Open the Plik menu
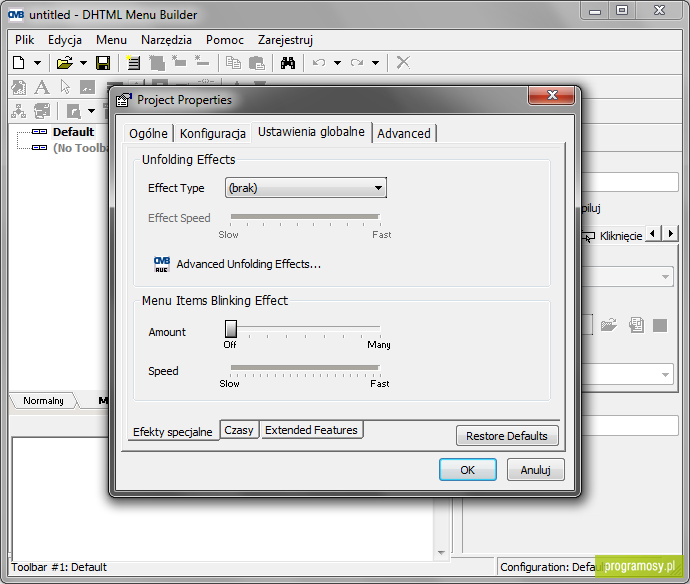The width and height of the screenshot is (690, 584). click(x=24, y=40)
